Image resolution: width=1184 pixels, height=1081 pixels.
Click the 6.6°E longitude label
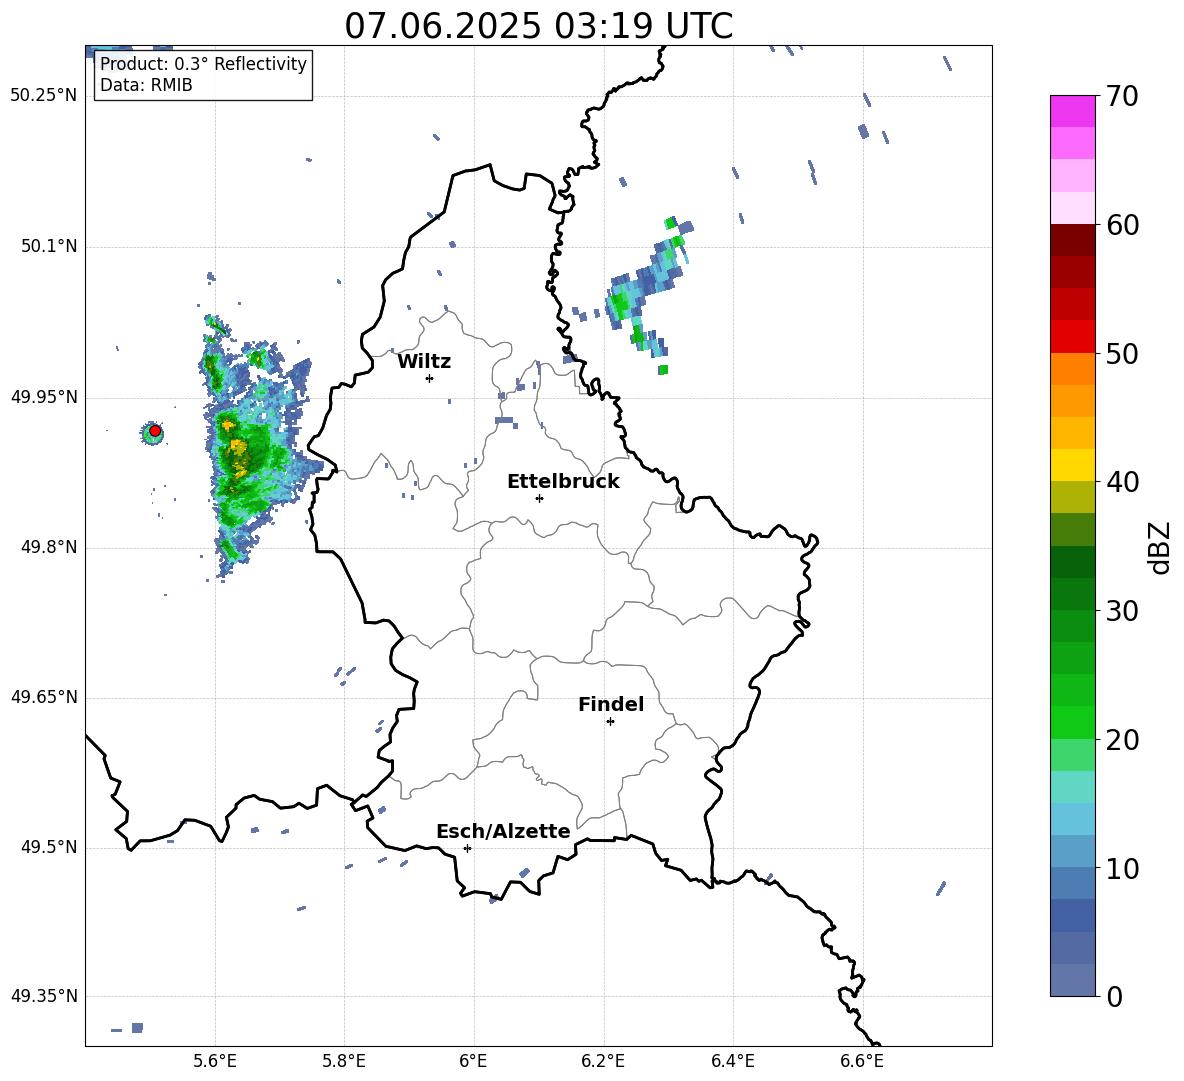(x=862, y=1061)
